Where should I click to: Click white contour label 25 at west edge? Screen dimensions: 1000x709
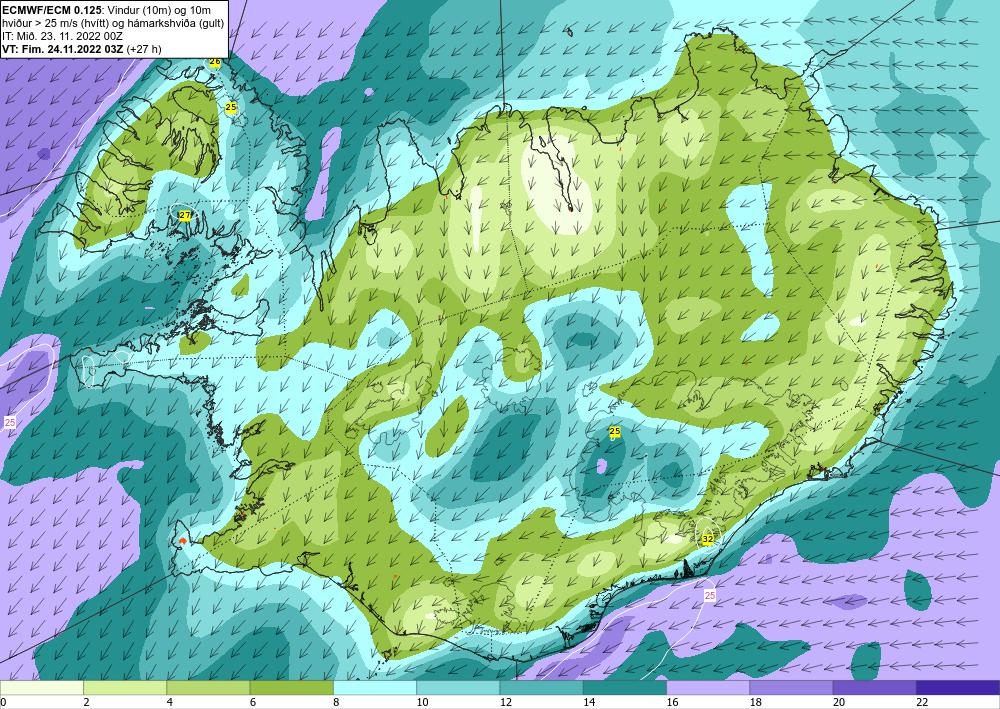tap(10, 422)
